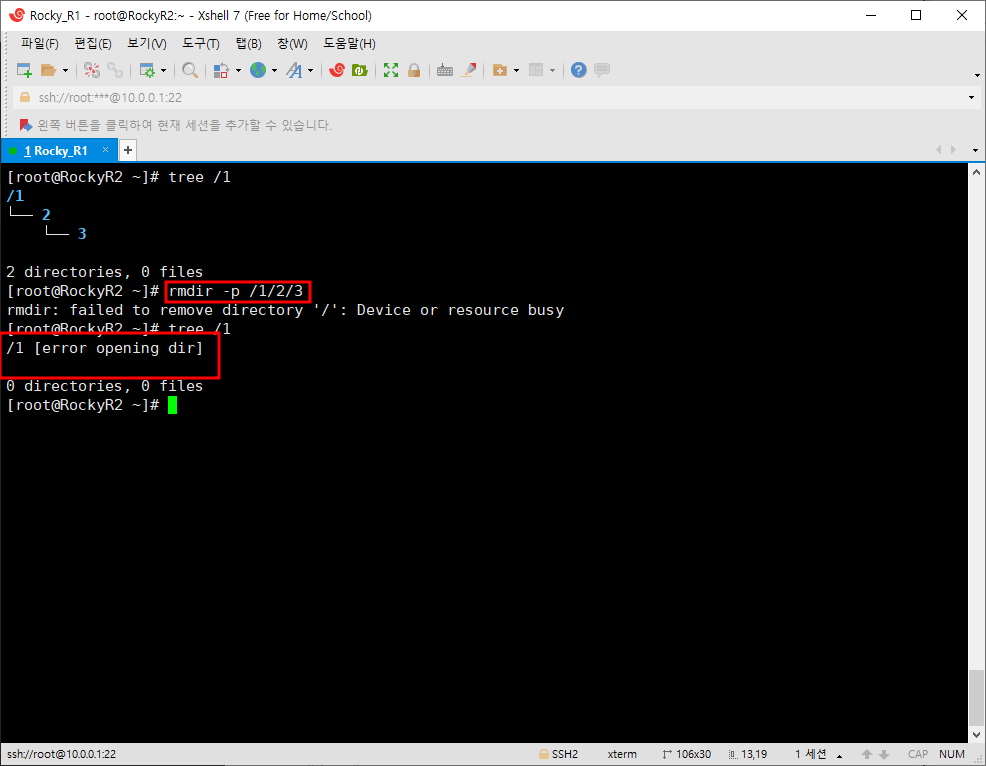Open the toolbar options arrow at far right

[977, 75]
